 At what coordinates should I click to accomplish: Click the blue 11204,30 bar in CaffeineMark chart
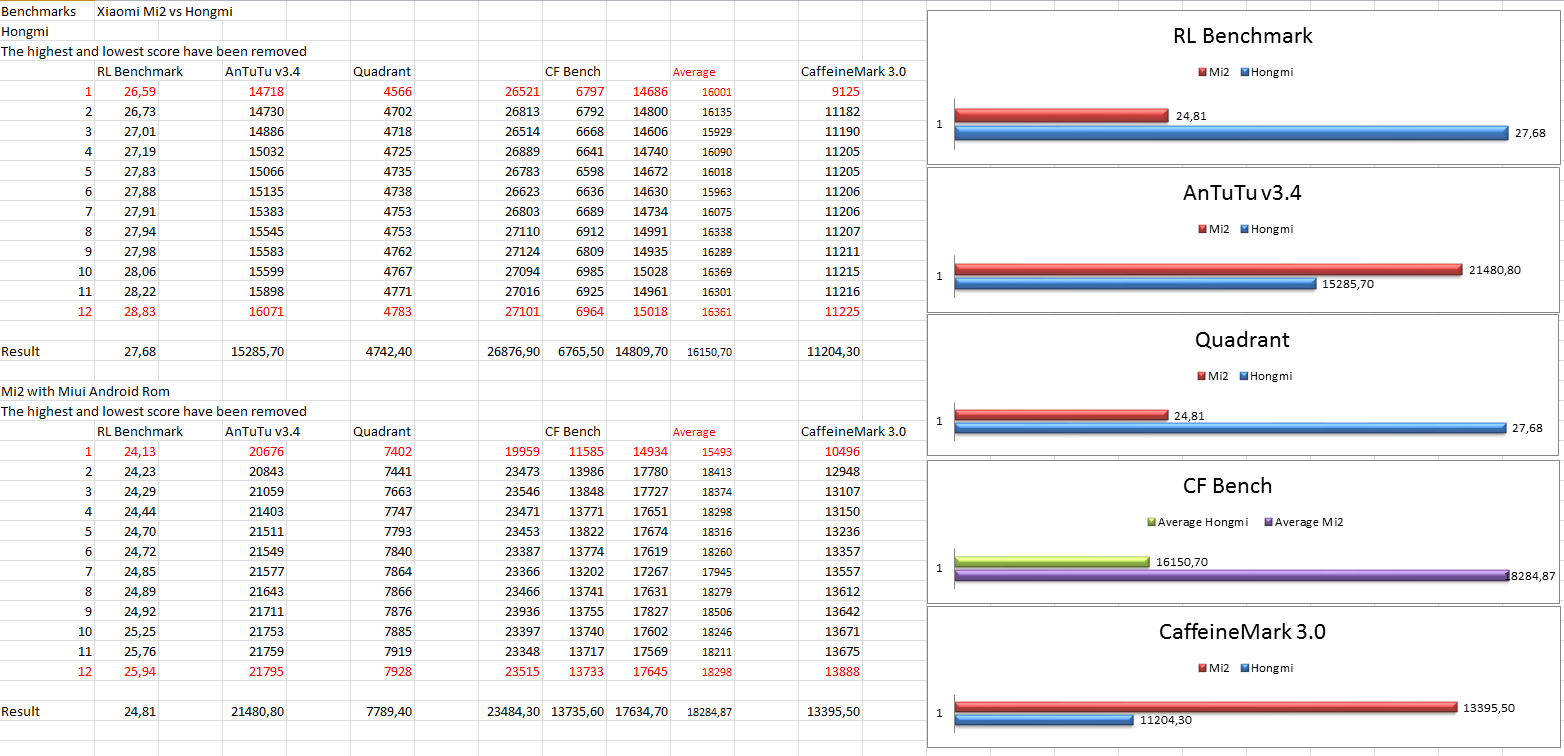(1044, 720)
